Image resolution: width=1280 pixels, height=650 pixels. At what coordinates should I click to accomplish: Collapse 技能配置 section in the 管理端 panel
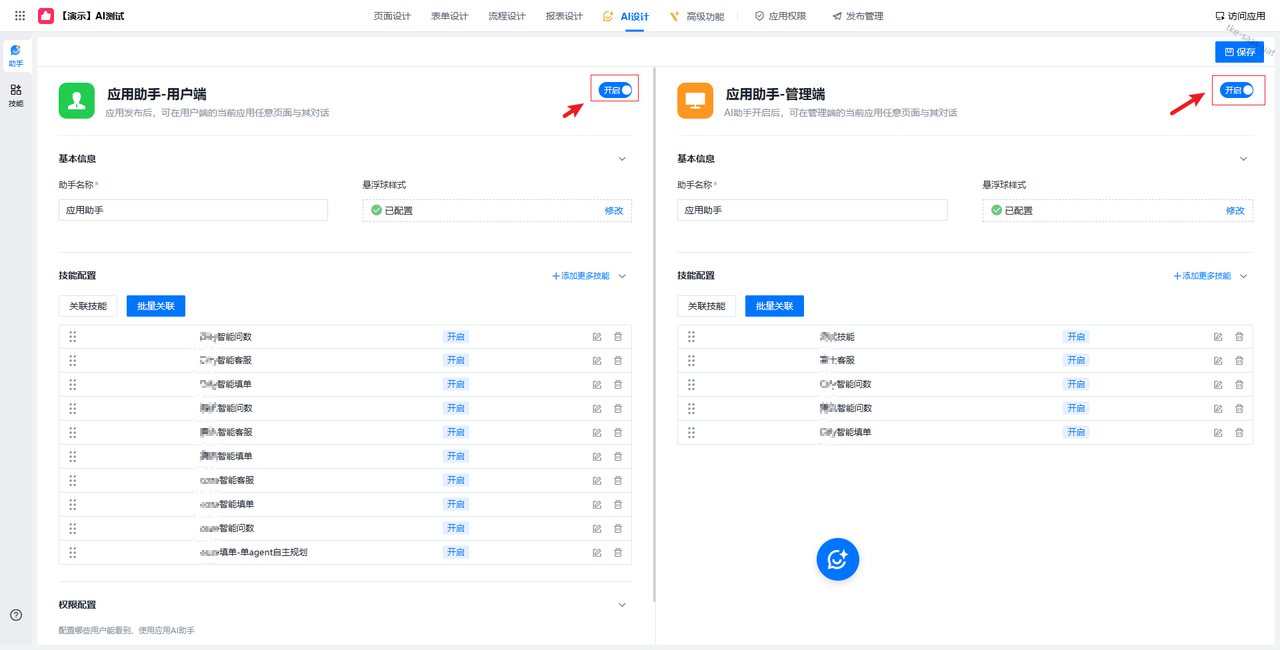1244,276
